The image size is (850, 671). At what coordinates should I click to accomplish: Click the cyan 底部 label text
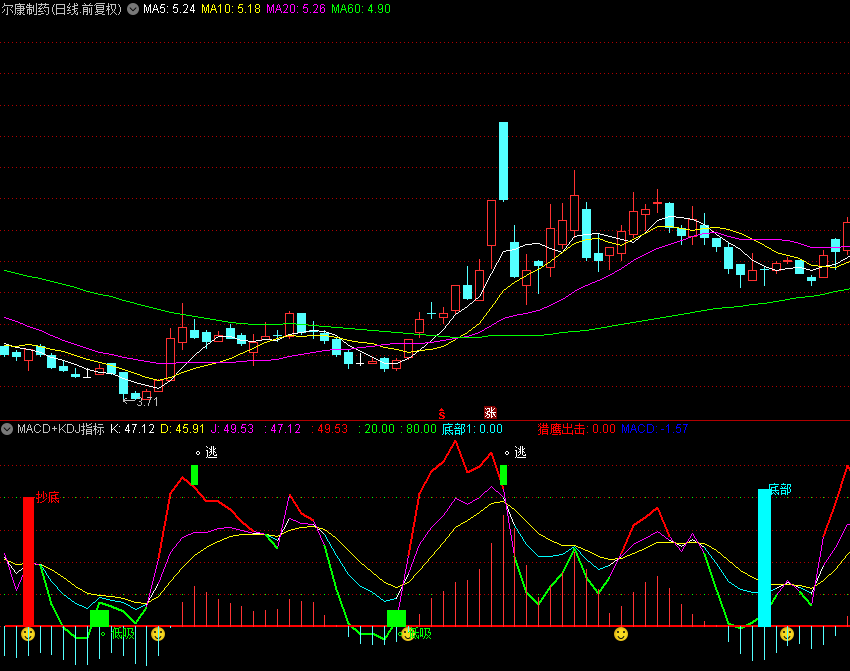click(780, 489)
